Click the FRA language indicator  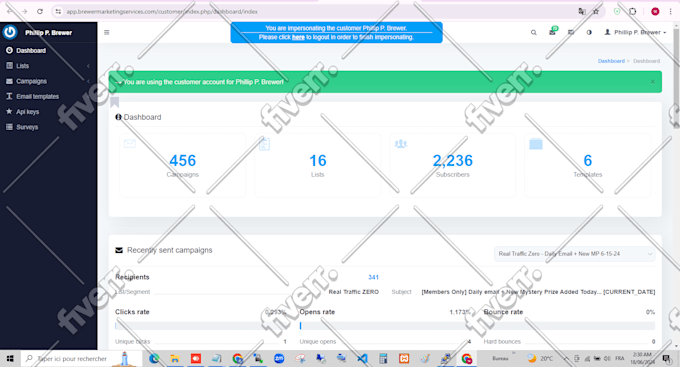(620, 358)
